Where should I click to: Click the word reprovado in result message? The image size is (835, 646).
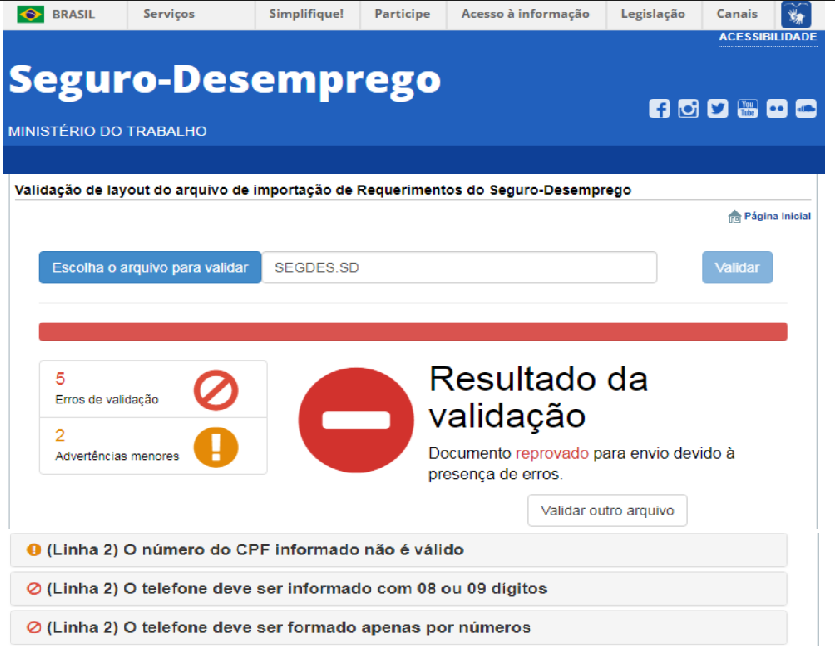552,454
